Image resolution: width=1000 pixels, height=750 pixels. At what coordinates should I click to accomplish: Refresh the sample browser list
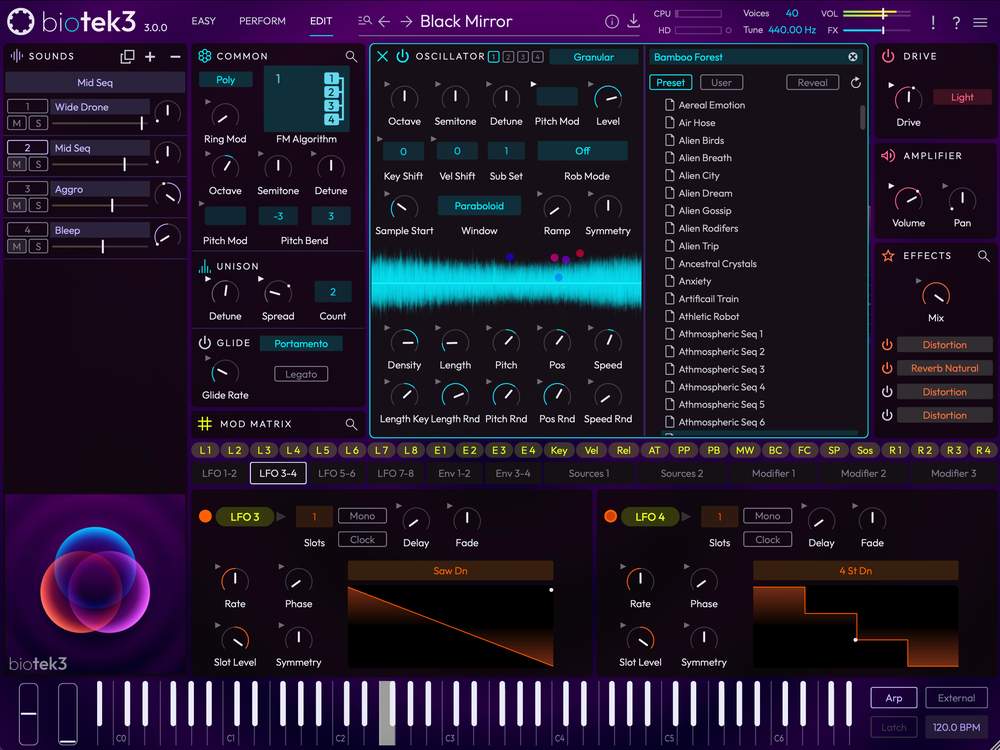(x=856, y=83)
